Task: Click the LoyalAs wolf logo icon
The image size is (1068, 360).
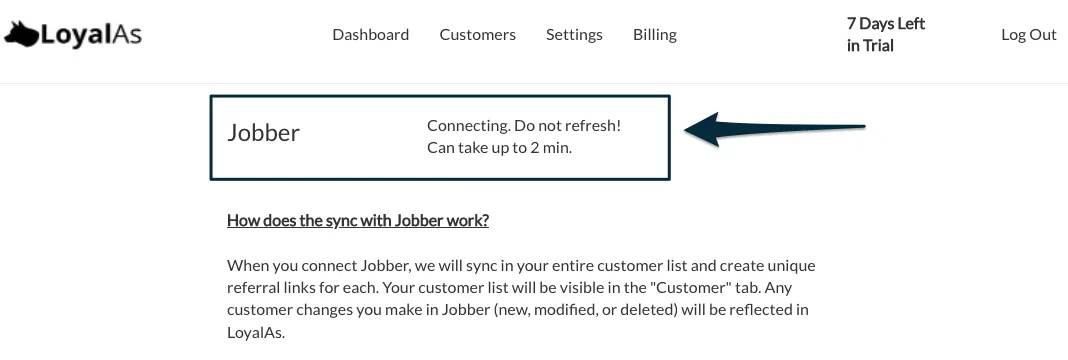Action: click(x=22, y=34)
